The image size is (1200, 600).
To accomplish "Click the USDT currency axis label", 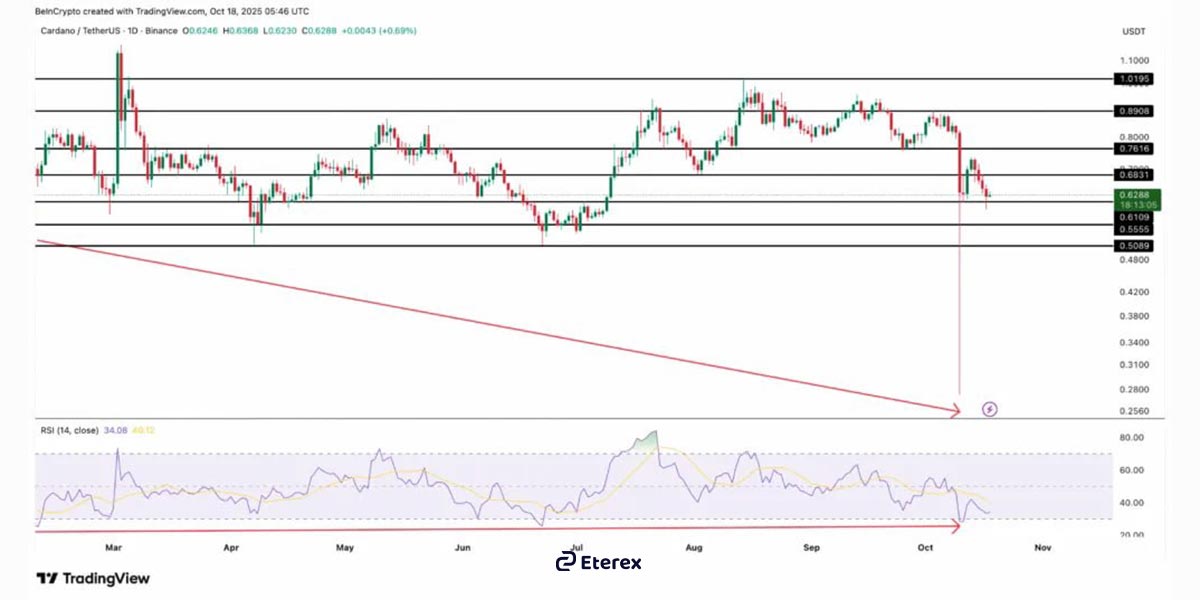I will click(x=1132, y=32).
